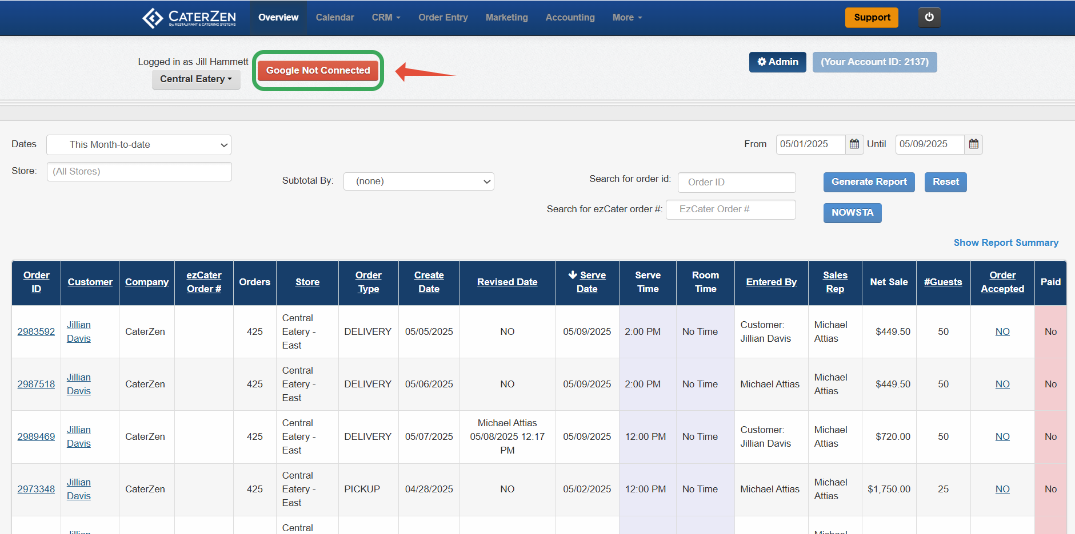Click the CaterZen logo
This screenshot has width=1075, height=534.
[191, 18]
